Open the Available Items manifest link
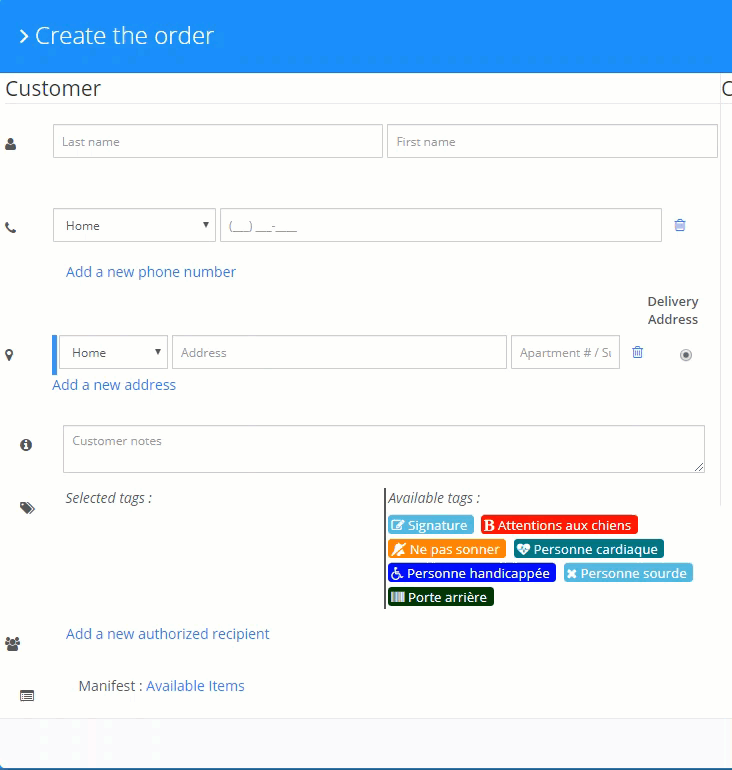 (x=195, y=686)
